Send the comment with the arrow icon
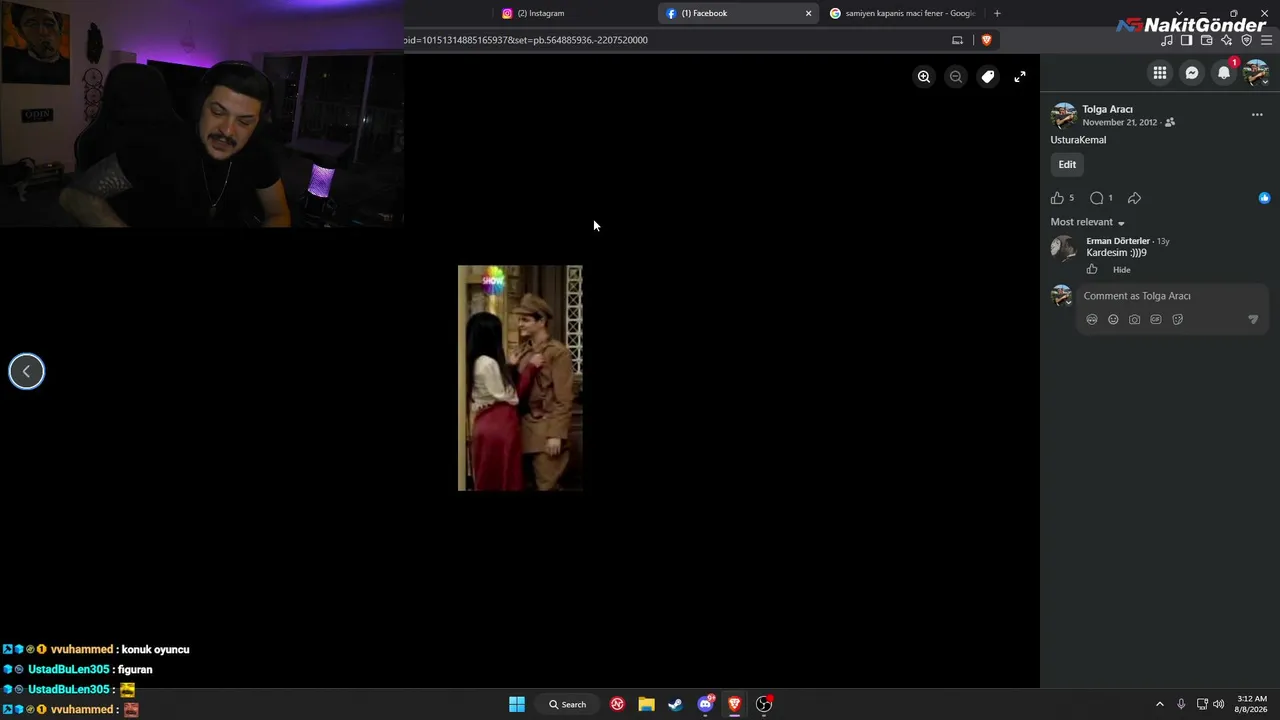This screenshot has height=720, width=1280. (x=1253, y=320)
